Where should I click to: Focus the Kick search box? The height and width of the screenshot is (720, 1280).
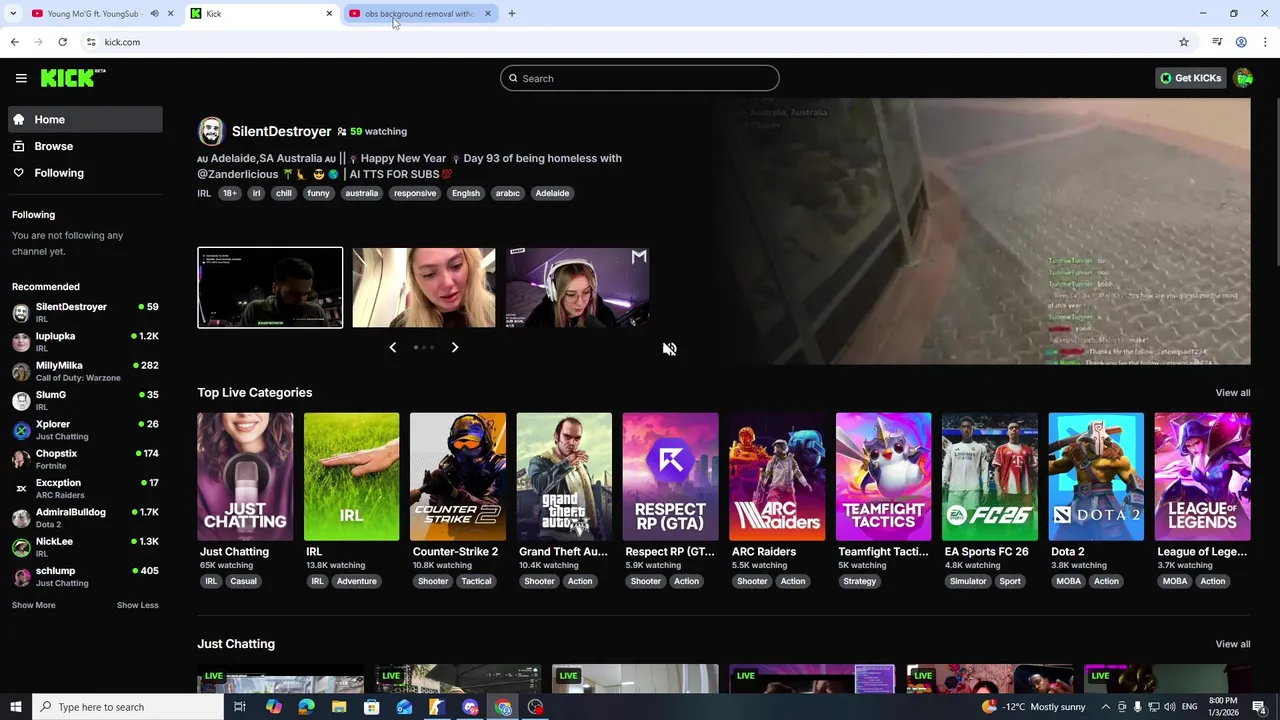coord(640,78)
